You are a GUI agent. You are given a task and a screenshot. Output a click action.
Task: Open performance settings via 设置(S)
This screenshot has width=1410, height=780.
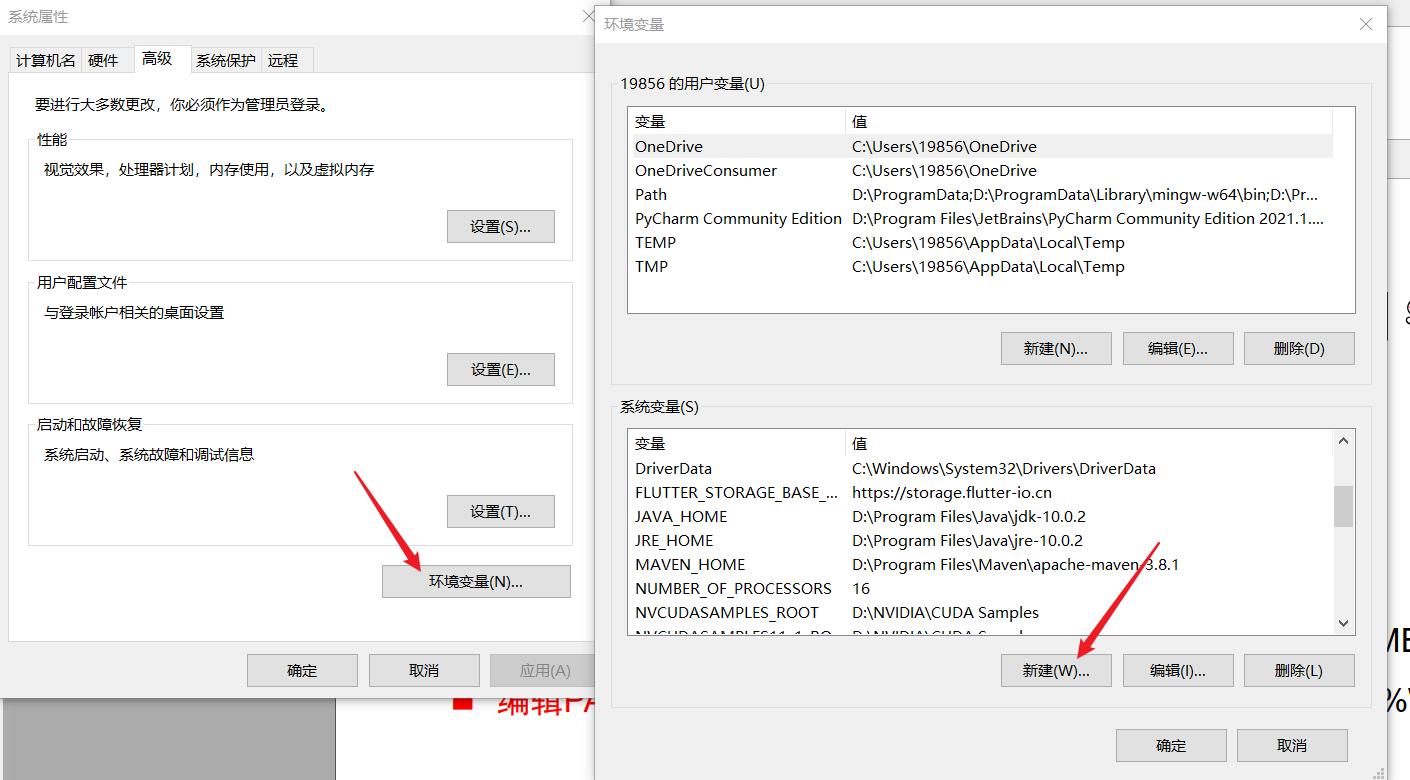pyautogui.click(x=500, y=226)
